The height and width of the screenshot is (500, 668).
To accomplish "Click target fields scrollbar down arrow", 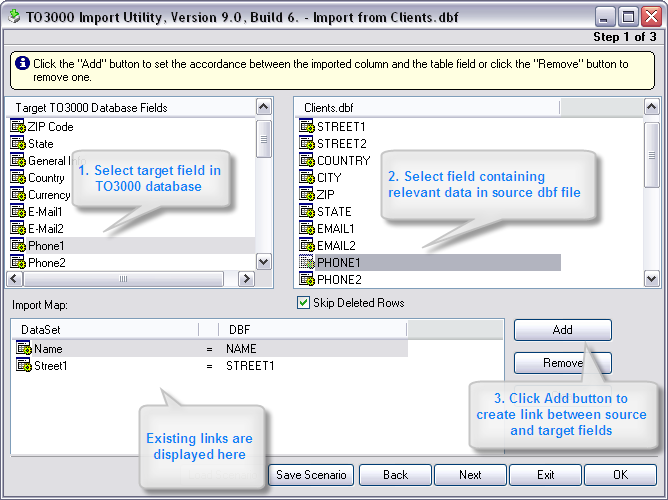I will pyautogui.click(x=264, y=262).
